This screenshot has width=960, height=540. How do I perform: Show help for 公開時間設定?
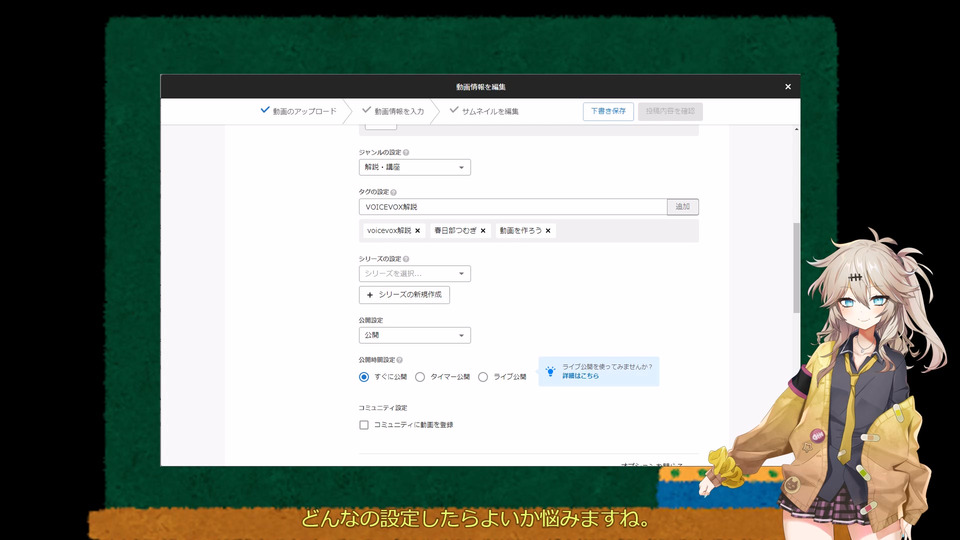tap(400, 360)
